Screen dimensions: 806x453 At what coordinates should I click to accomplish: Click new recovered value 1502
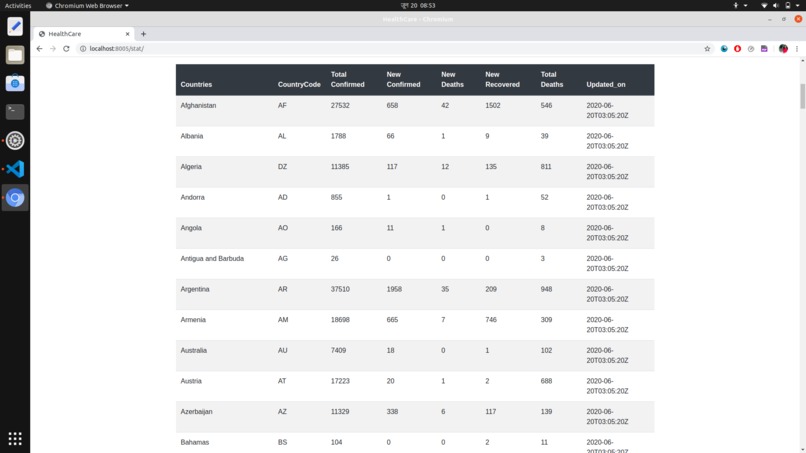click(492, 105)
